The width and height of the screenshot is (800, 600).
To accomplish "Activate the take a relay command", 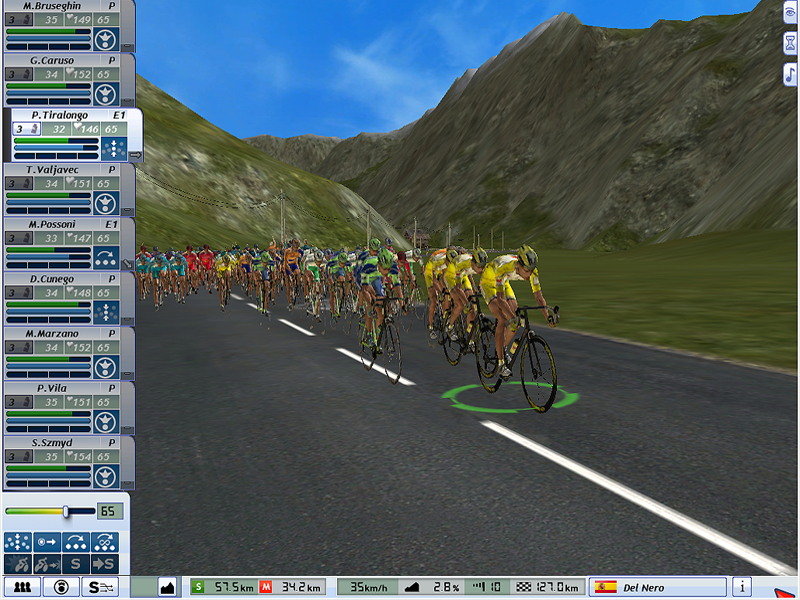I will 75,542.
